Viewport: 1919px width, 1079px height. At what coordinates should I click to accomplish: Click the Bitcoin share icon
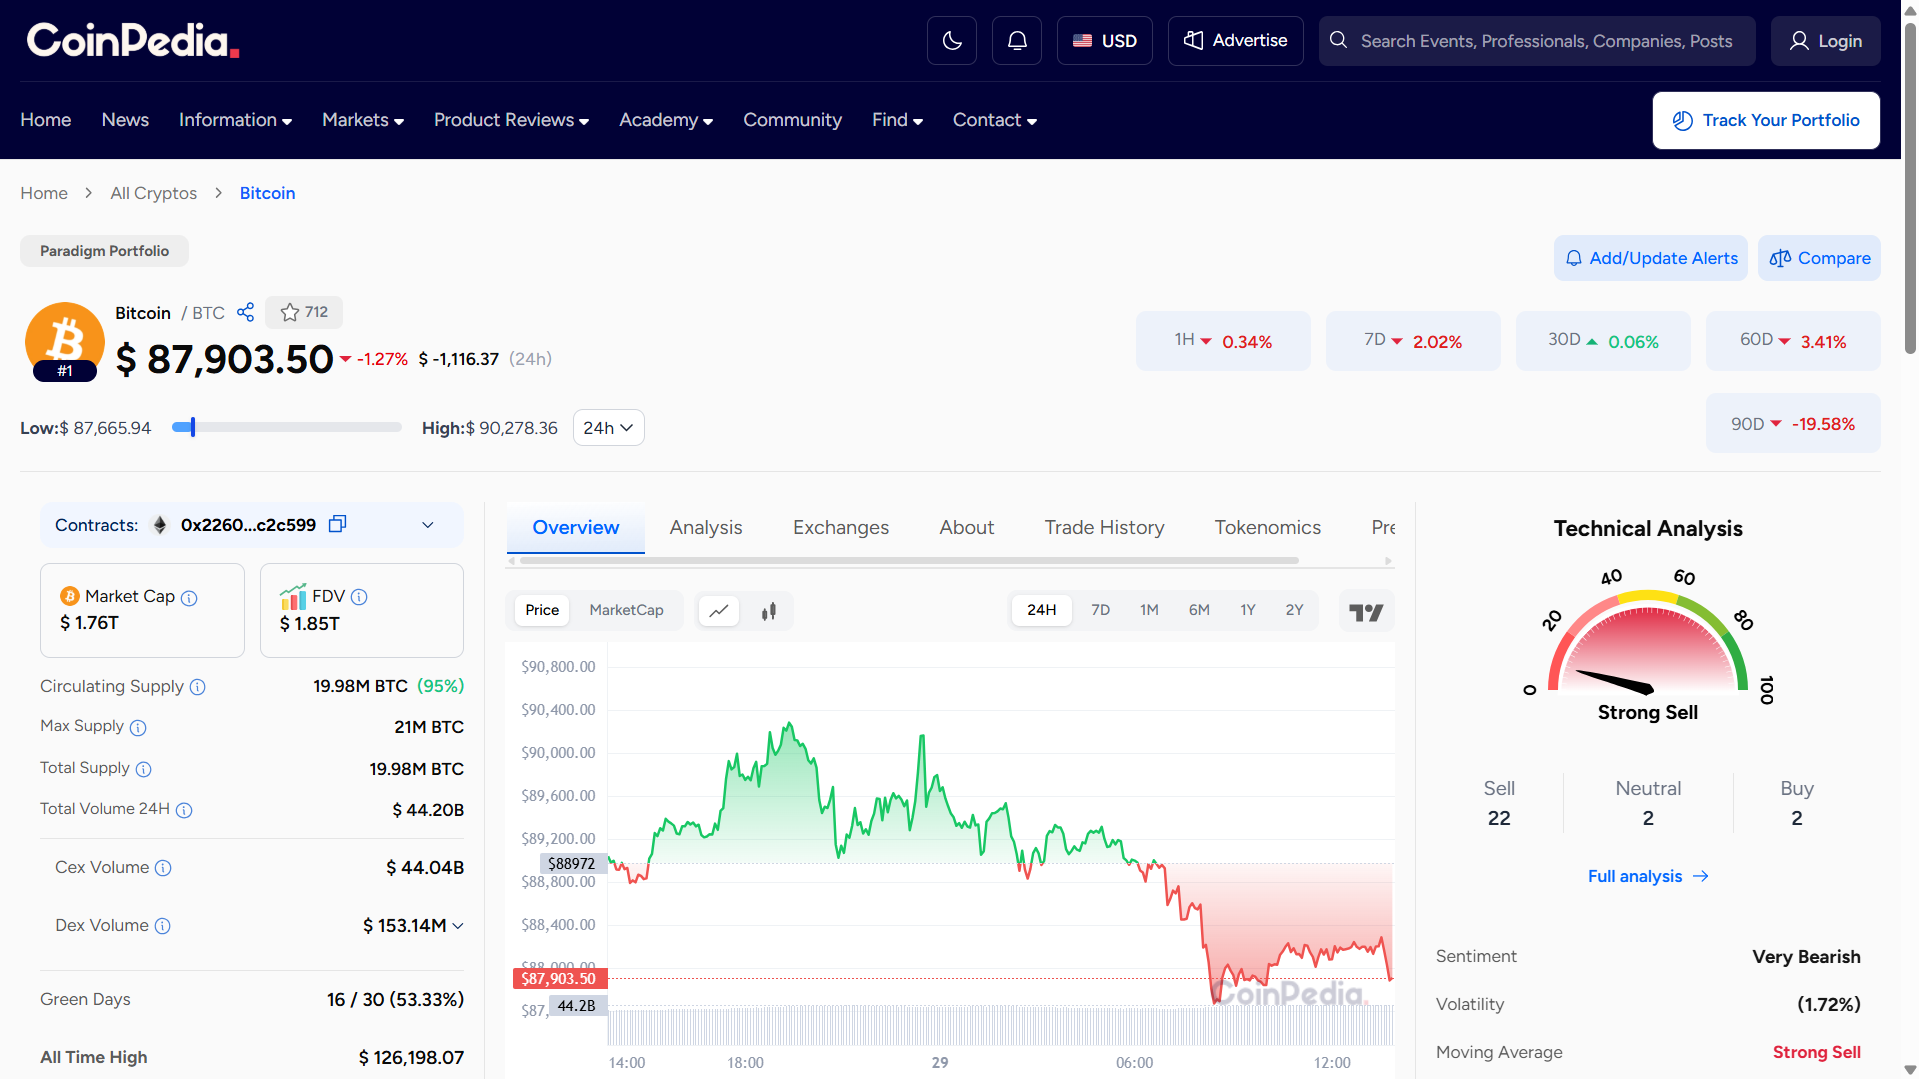[x=245, y=312]
